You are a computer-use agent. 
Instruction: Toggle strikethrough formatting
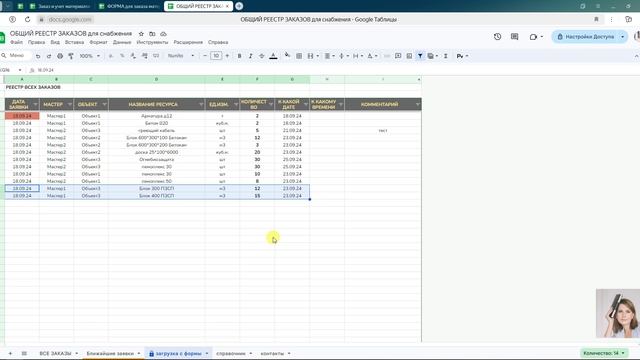coord(262,56)
